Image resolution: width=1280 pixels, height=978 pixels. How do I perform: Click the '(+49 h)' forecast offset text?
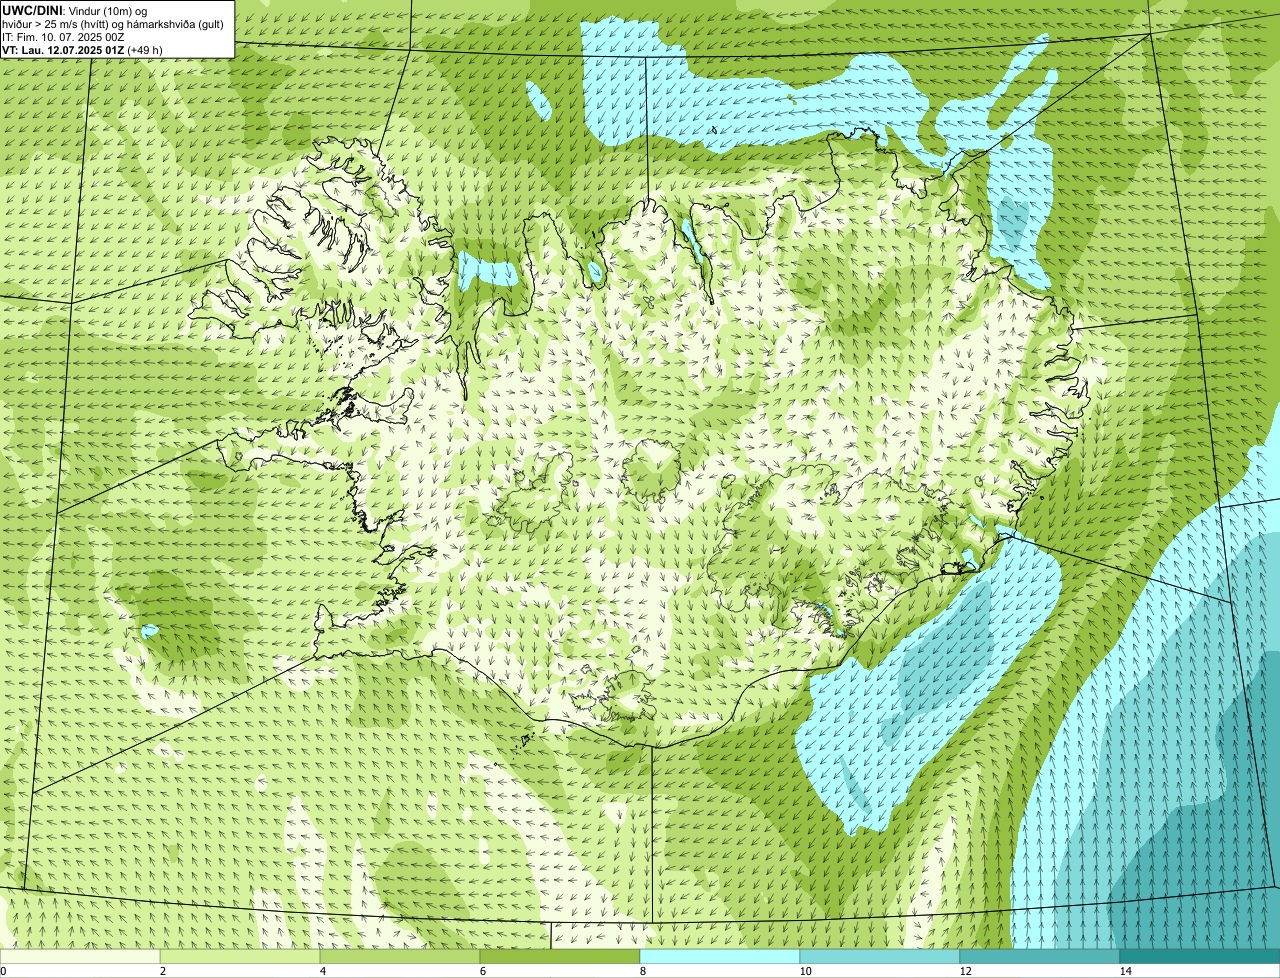(145, 49)
